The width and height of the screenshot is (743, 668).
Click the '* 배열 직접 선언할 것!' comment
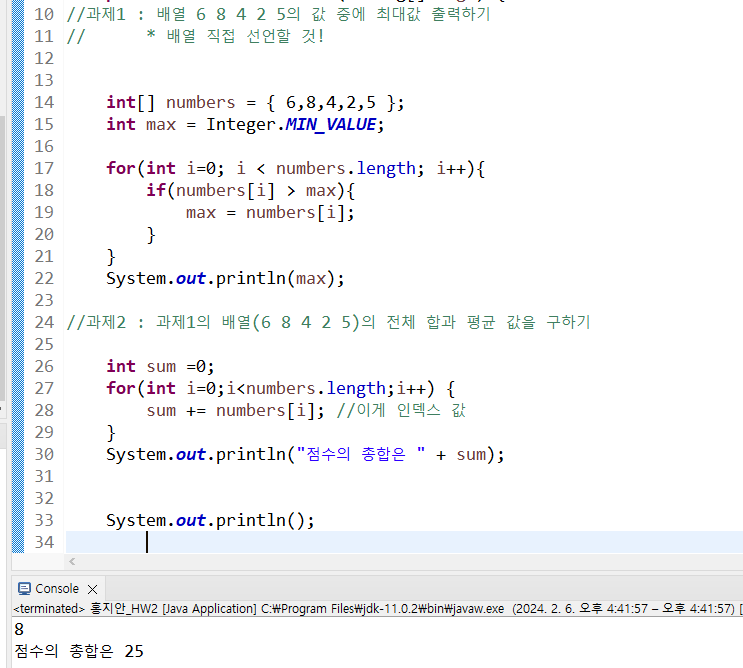(x=235, y=36)
